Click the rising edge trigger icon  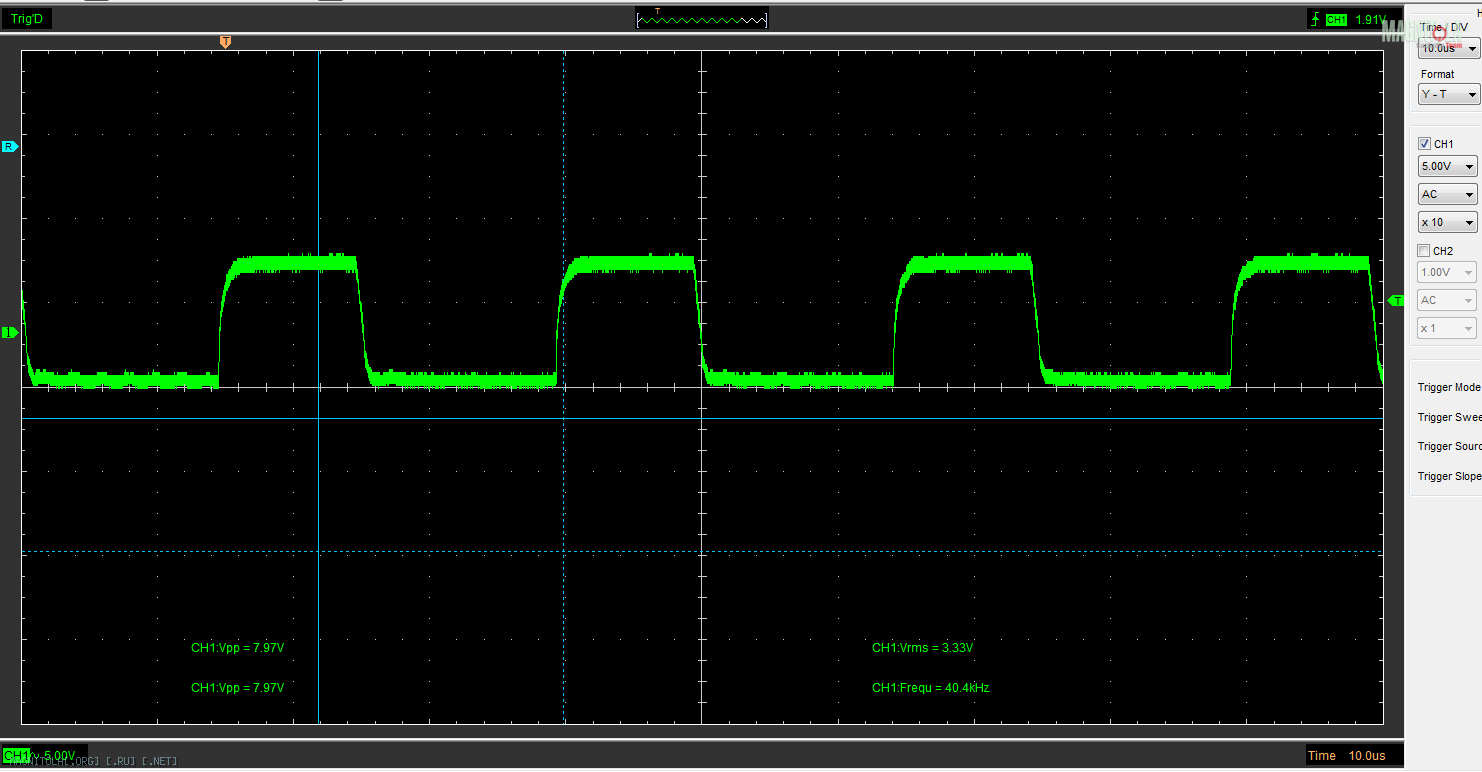(1314, 19)
